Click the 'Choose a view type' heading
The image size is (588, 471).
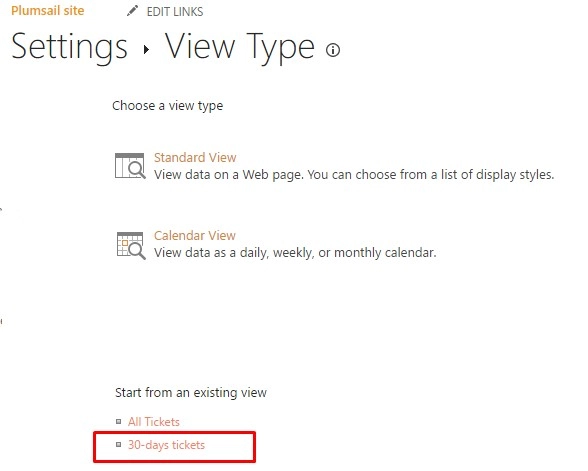click(168, 106)
